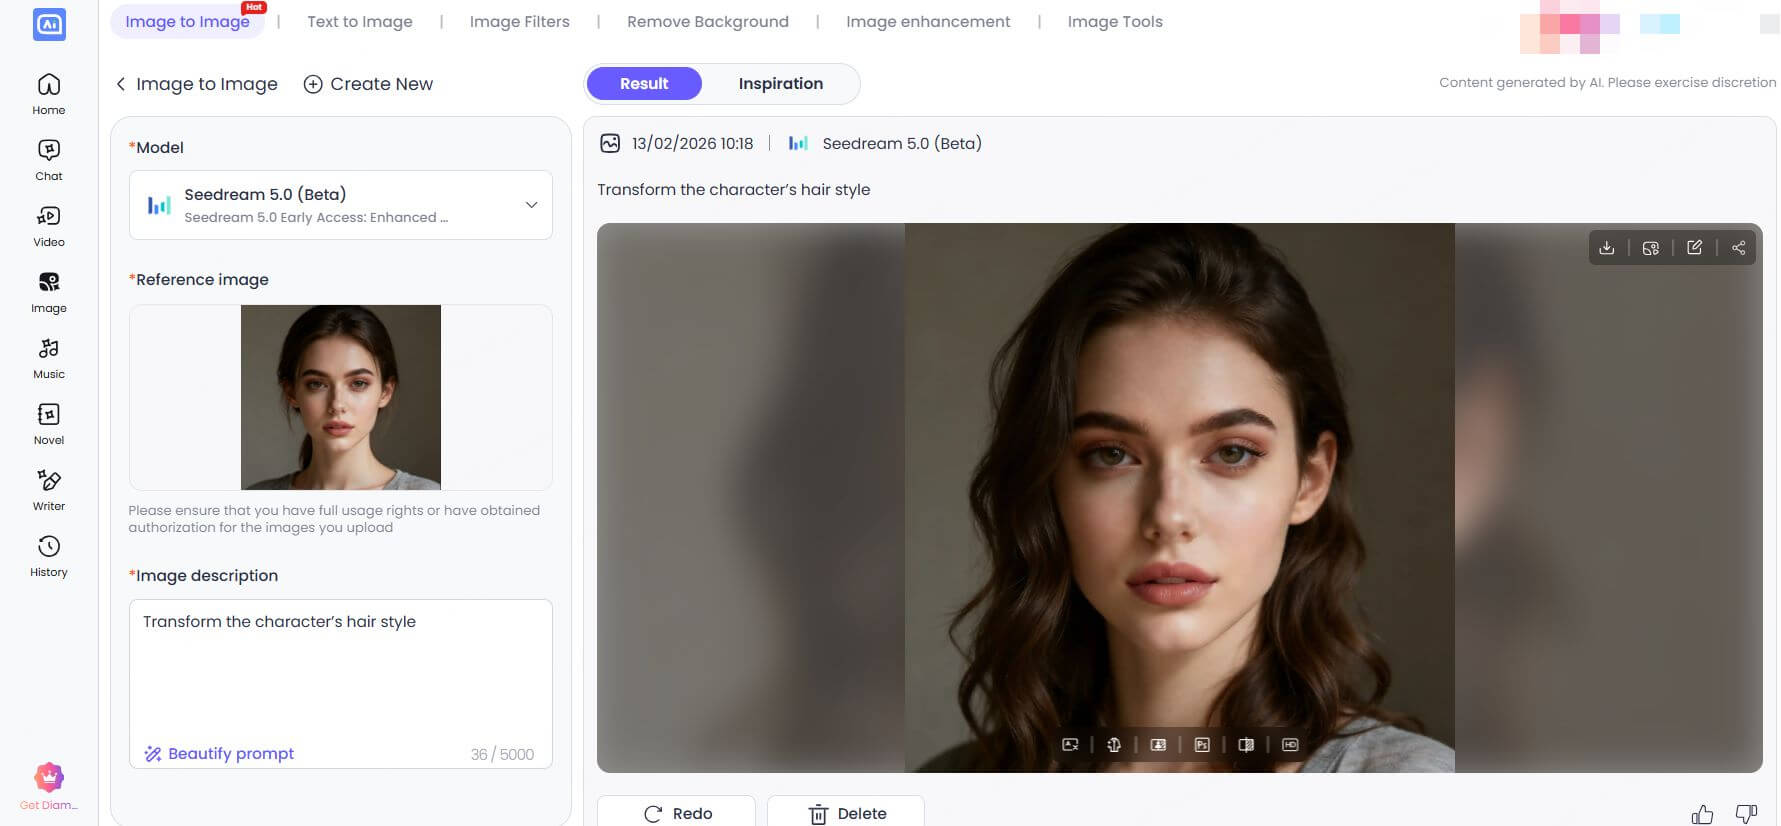Screen dimensions: 1781x826
Task: Open the Chat section in sidebar
Action: click(x=48, y=160)
